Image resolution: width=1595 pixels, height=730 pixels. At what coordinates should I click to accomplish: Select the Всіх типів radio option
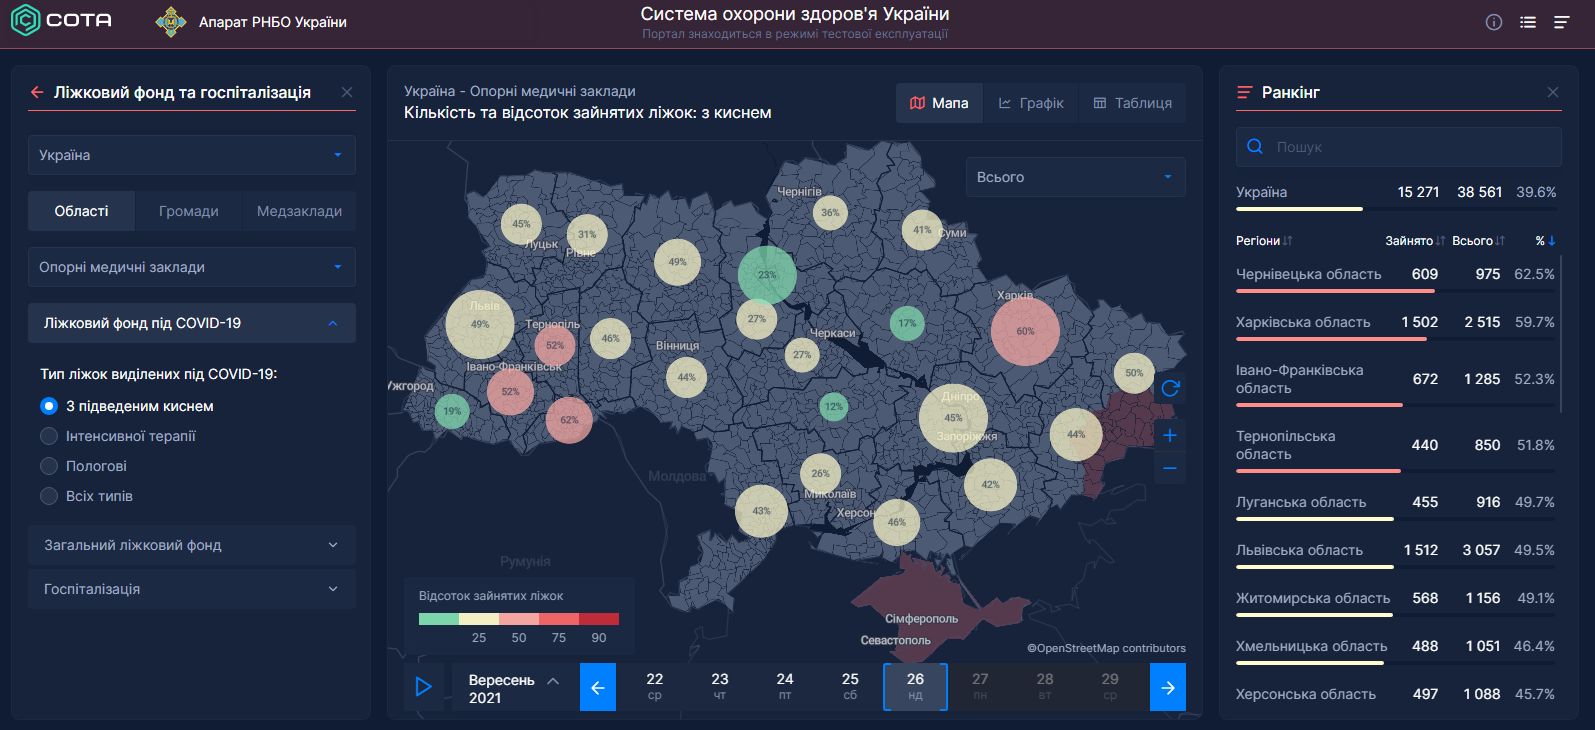point(49,496)
